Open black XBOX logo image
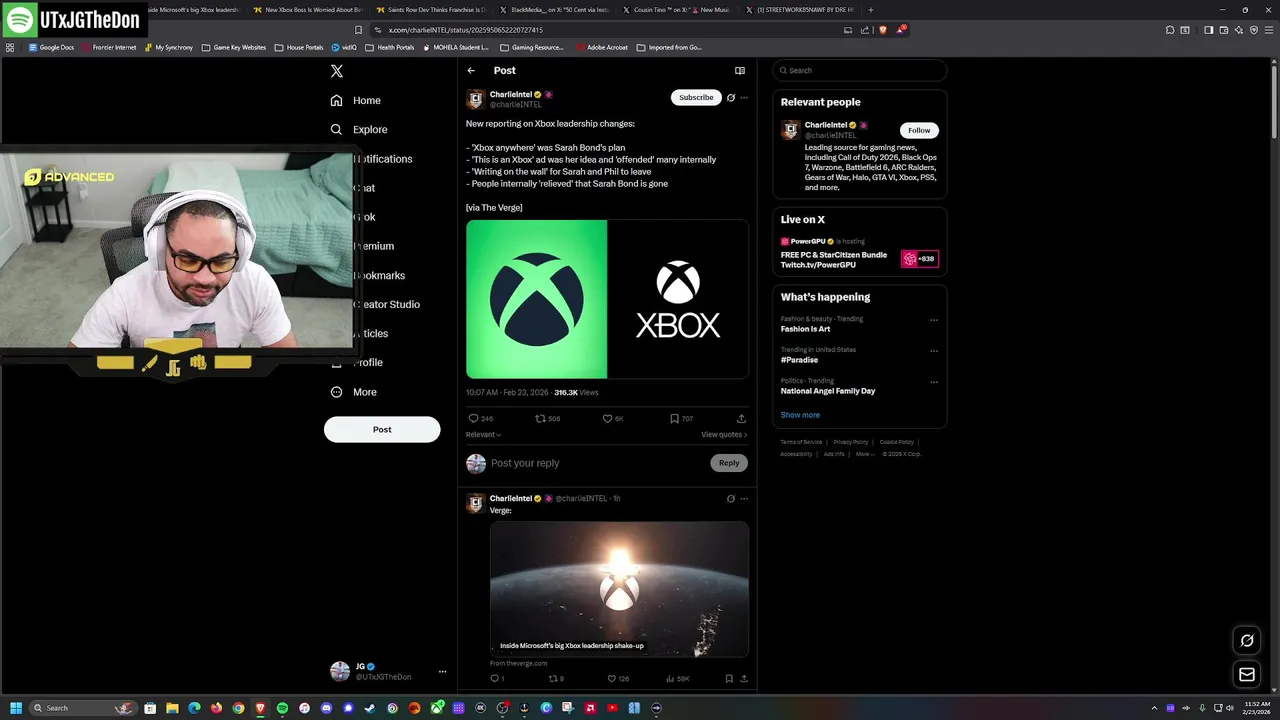 [678, 299]
